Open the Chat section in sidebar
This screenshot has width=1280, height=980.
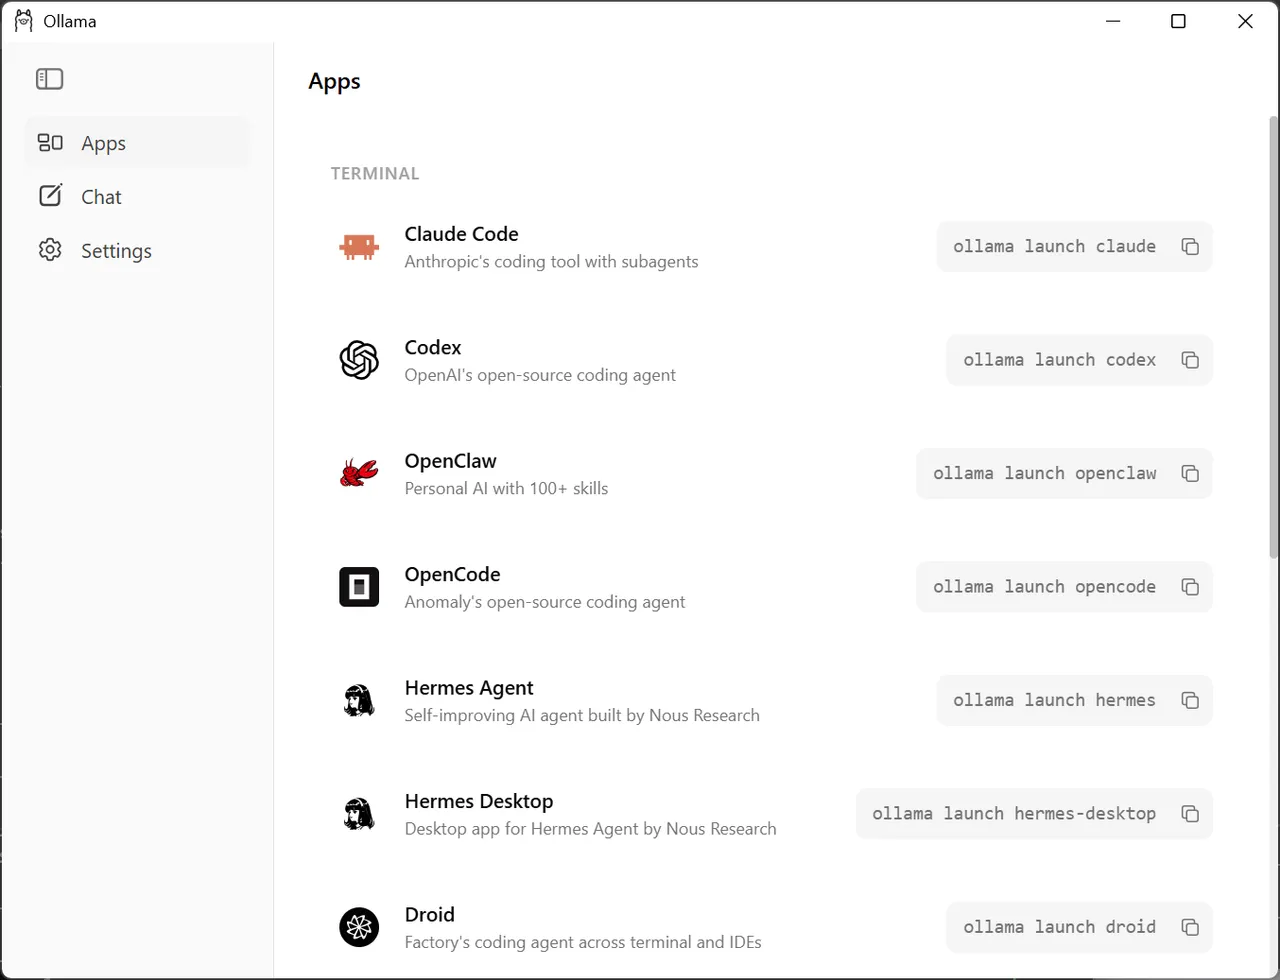coord(137,197)
